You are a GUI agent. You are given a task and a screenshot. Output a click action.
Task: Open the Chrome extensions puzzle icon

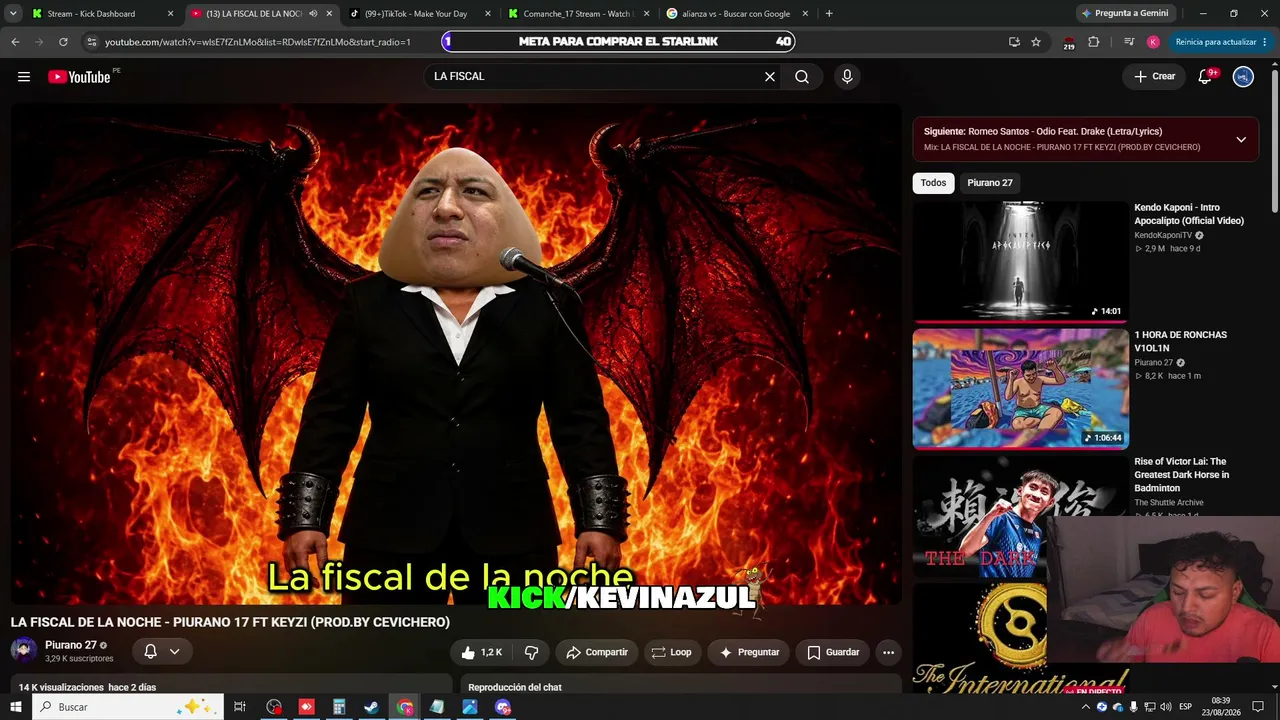pyautogui.click(x=1093, y=42)
